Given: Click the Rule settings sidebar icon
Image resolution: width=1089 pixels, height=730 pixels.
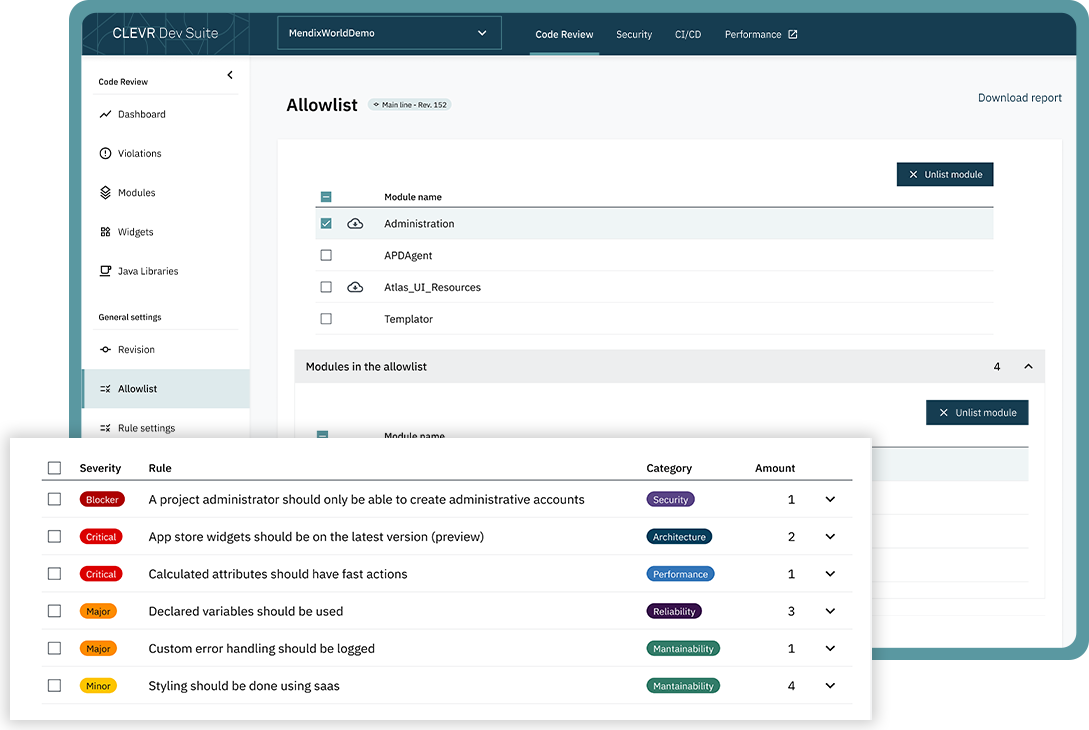Looking at the screenshot, I should pyautogui.click(x=105, y=428).
